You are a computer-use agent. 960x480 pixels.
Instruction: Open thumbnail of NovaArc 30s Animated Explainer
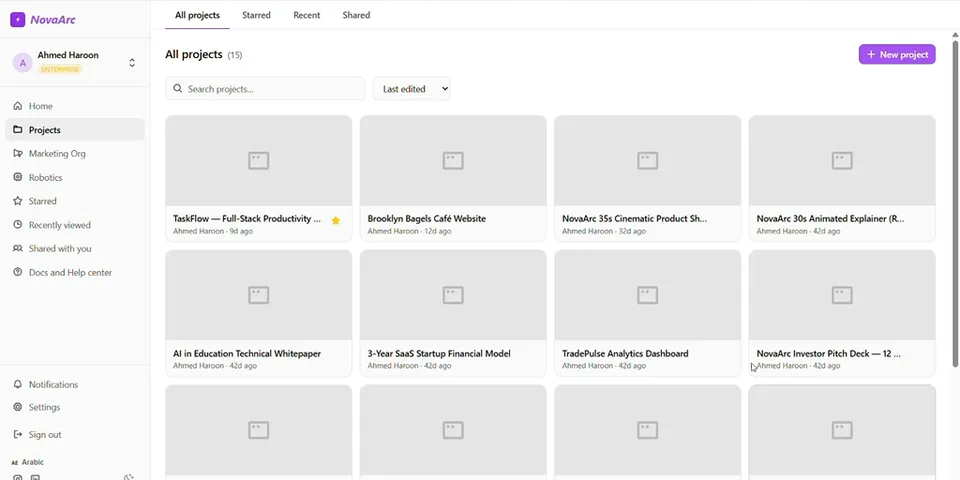tap(842, 160)
